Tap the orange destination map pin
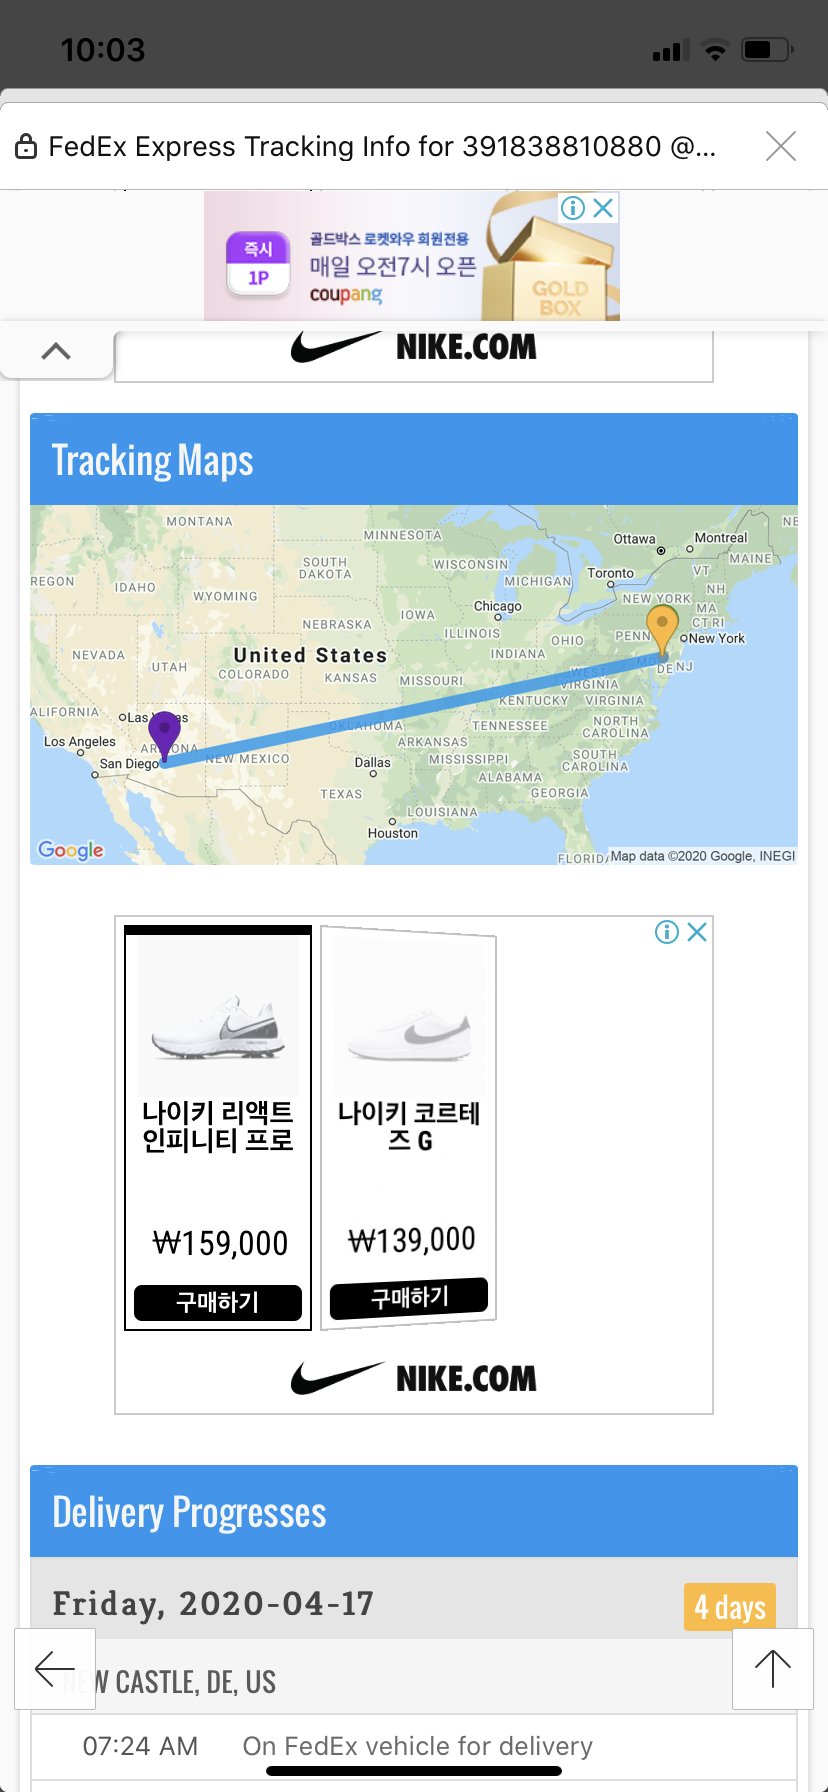828x1792 pixels. tap(662, 627)
